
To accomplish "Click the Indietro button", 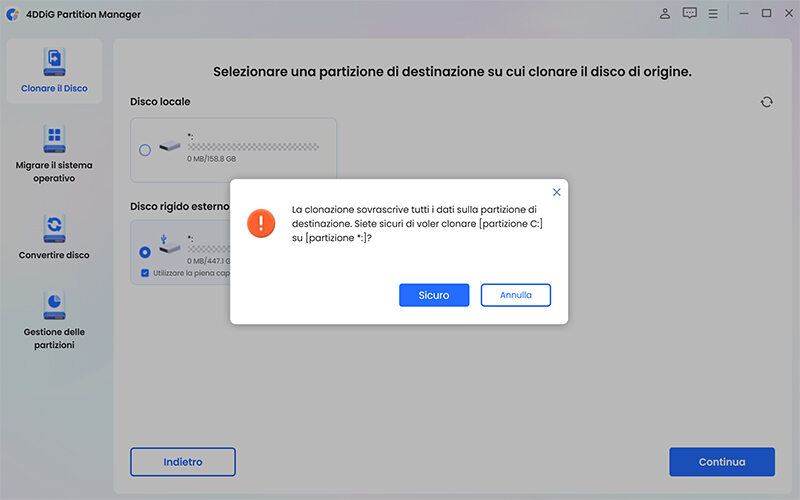I will (183, 462).
